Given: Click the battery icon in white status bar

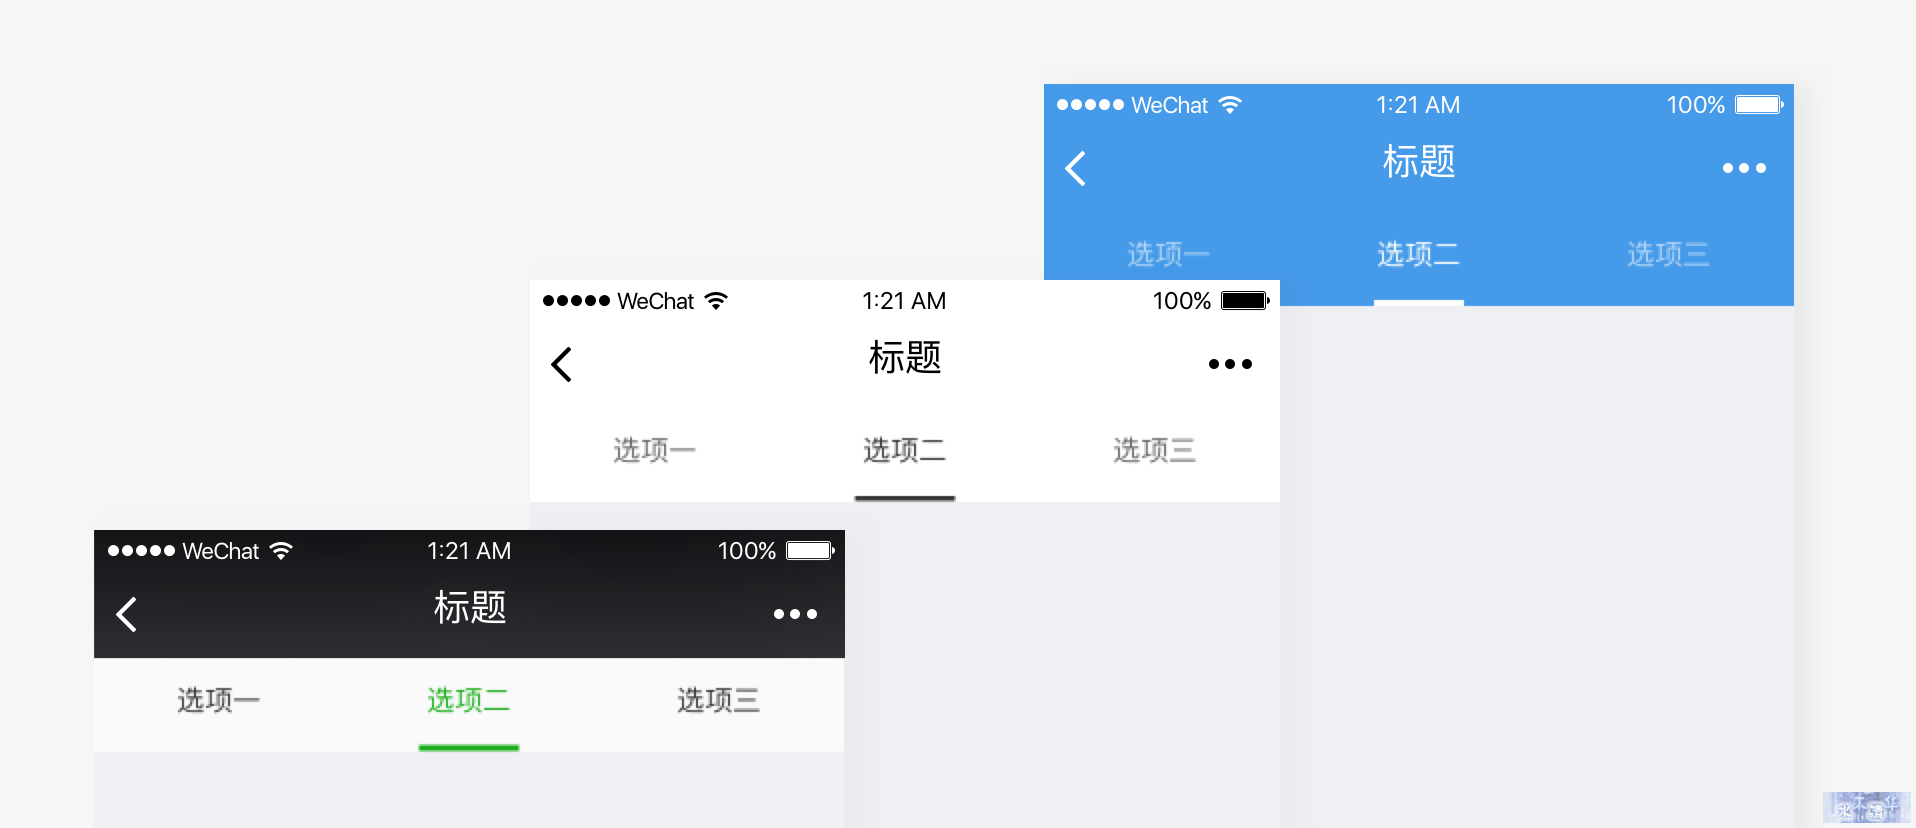Looking at the screenshot, I should point(1246,301).
